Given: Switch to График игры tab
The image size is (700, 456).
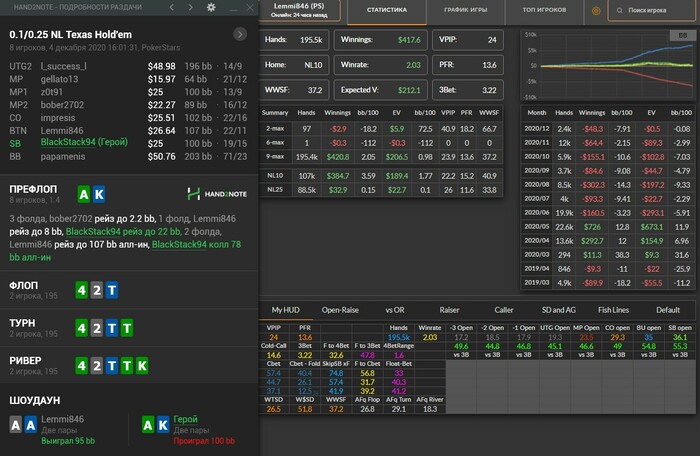Looking at the screenshot, I should [x=466, y=10].
